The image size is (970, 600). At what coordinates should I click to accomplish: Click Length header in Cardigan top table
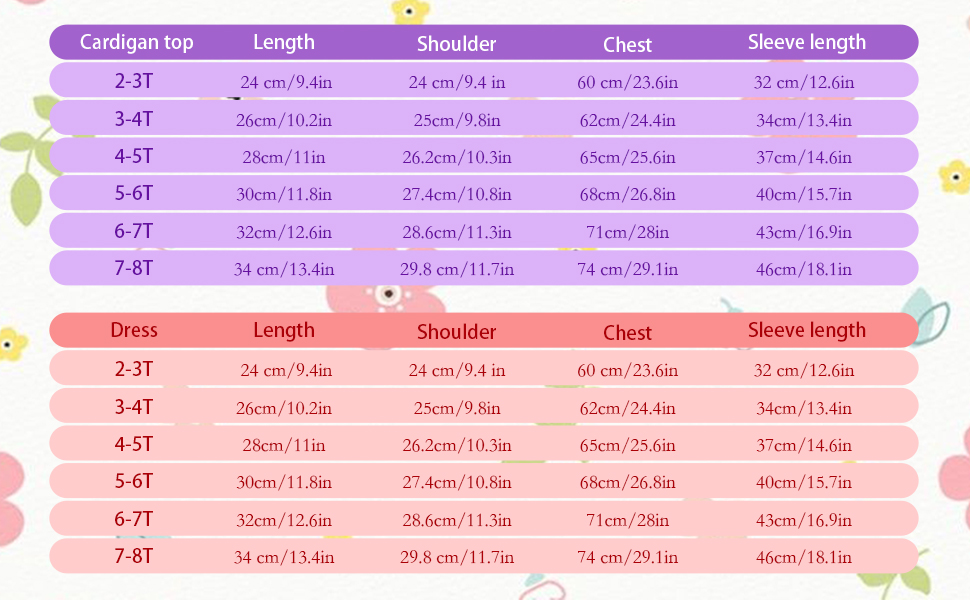pyautogui.click(x=284, y=42)
